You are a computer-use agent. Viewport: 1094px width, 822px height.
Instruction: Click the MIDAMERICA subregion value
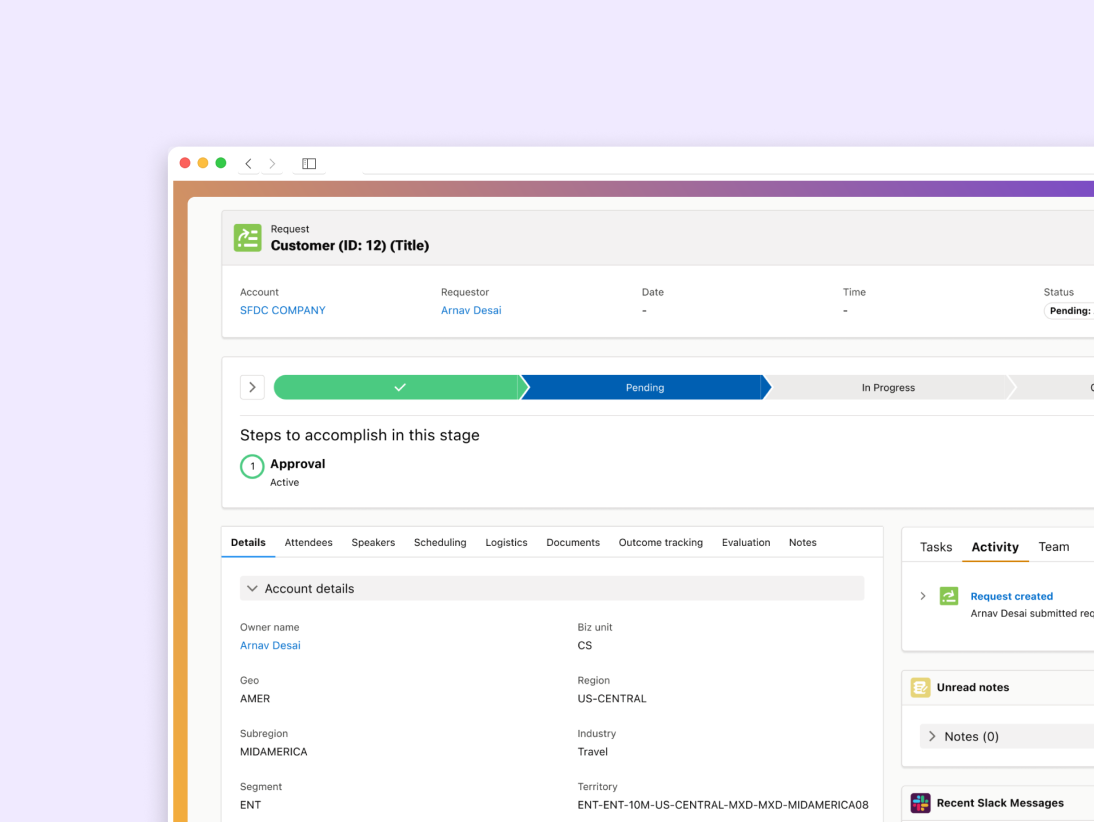point(274,752)
